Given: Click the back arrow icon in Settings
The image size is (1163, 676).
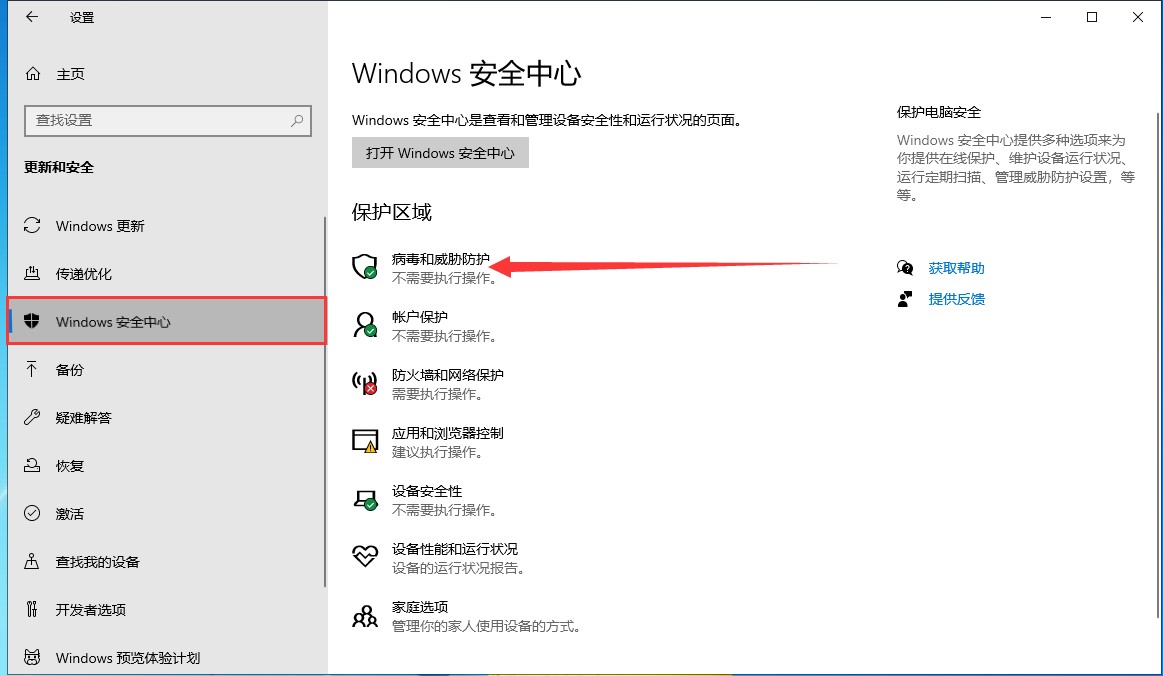Looking at the screenshot, I should [x=32, y=17].
